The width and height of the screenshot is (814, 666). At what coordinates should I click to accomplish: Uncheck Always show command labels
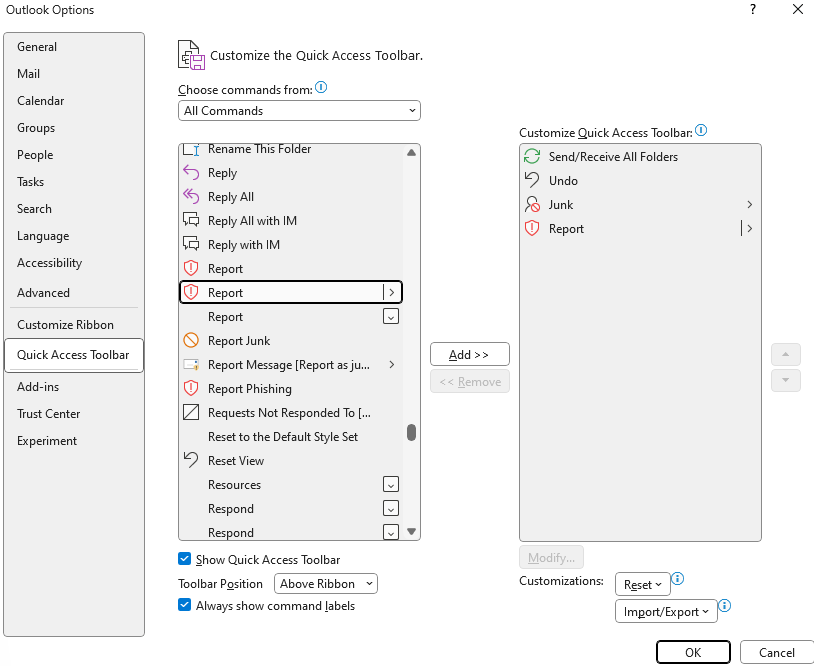tap(185, 605)
